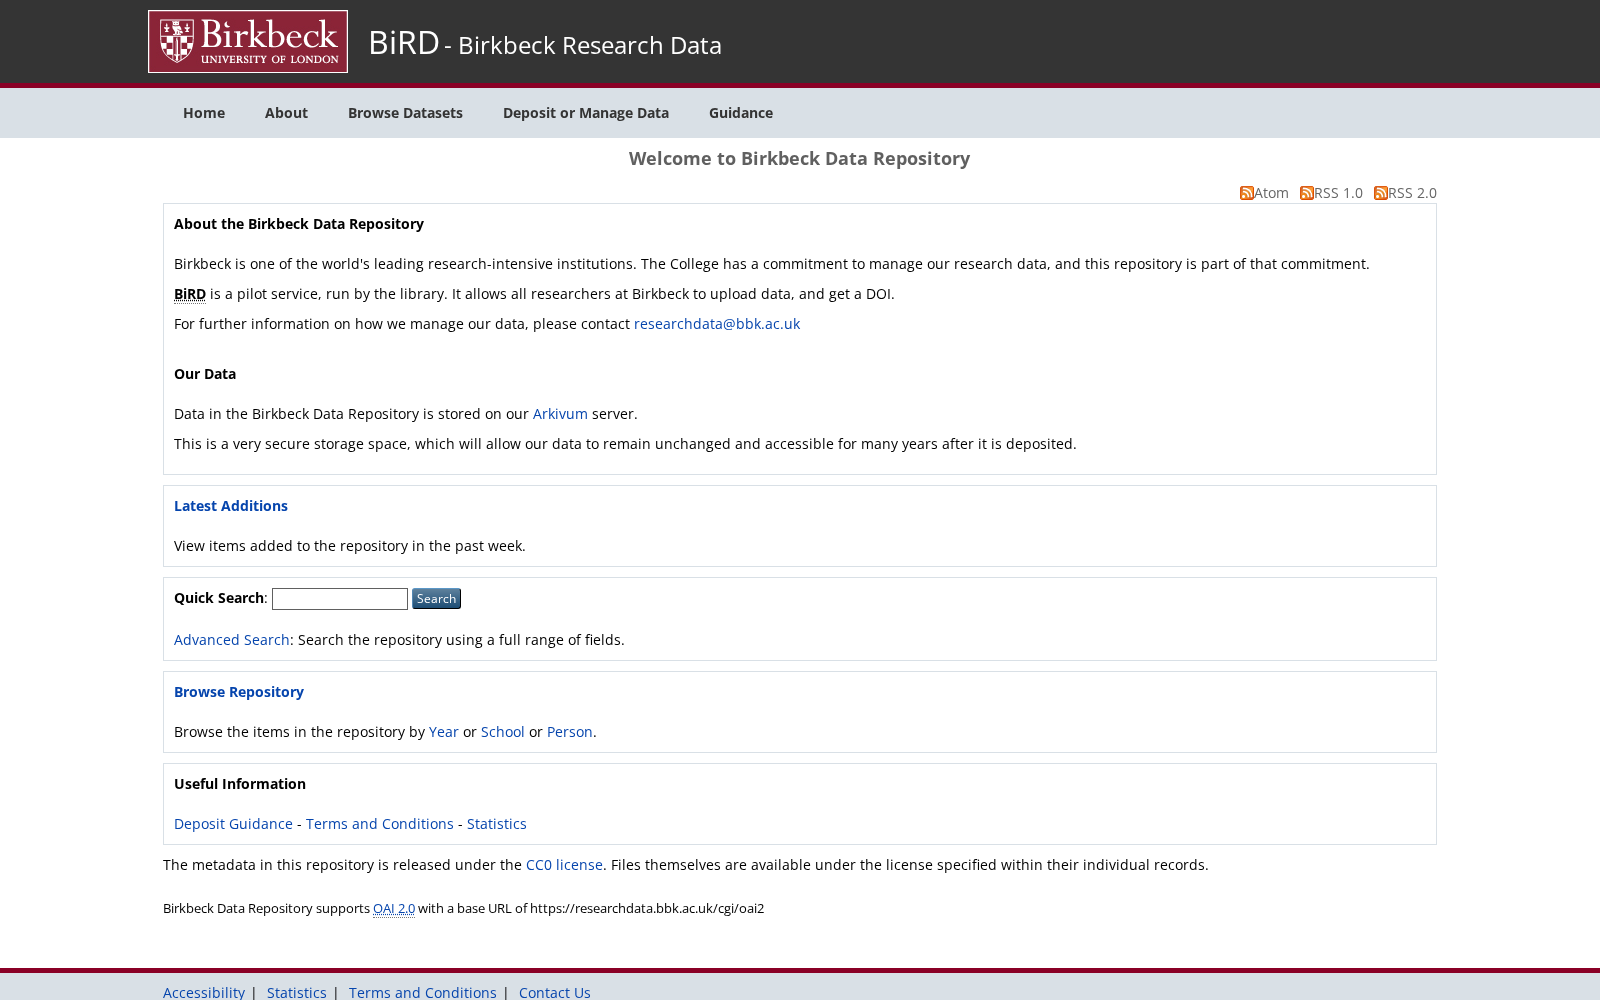This screenshot has height=1000, width=1600.
Task: Open the Browse Repository link
Action: coord(239,692)
